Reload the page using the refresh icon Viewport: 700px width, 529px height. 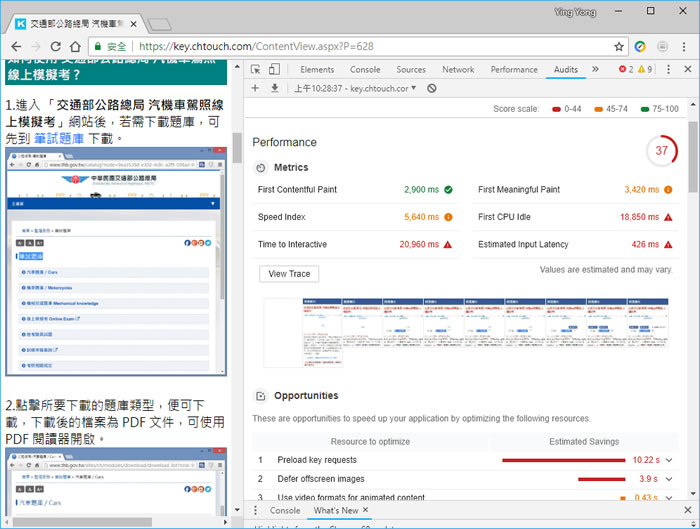(56, 46)
